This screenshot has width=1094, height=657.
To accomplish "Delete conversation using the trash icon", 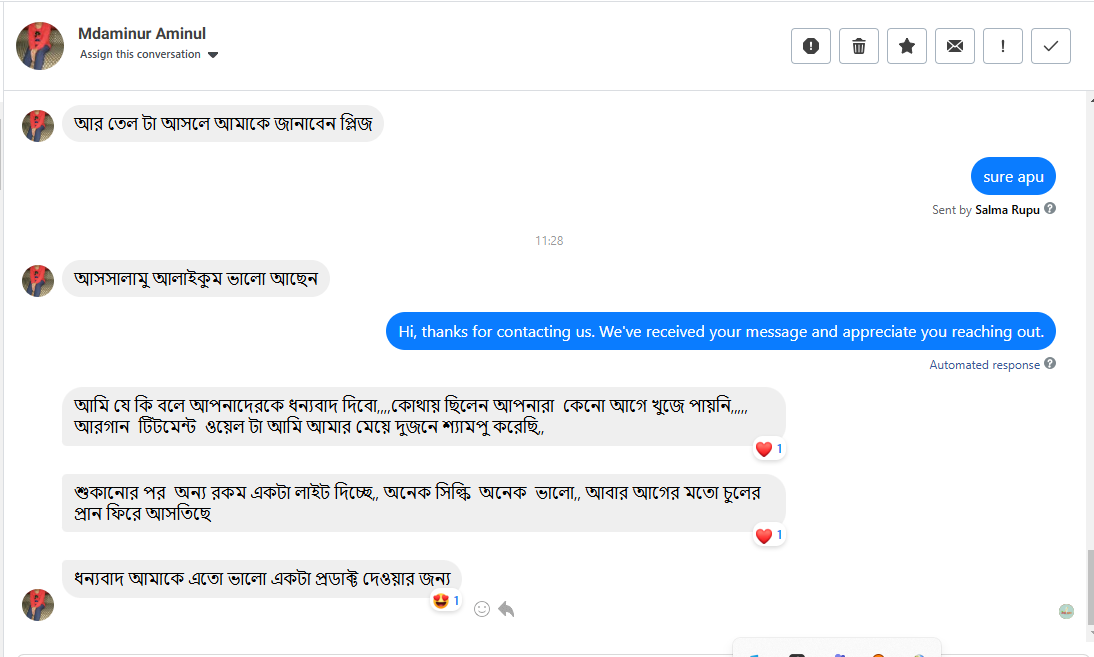I will 859,46.
